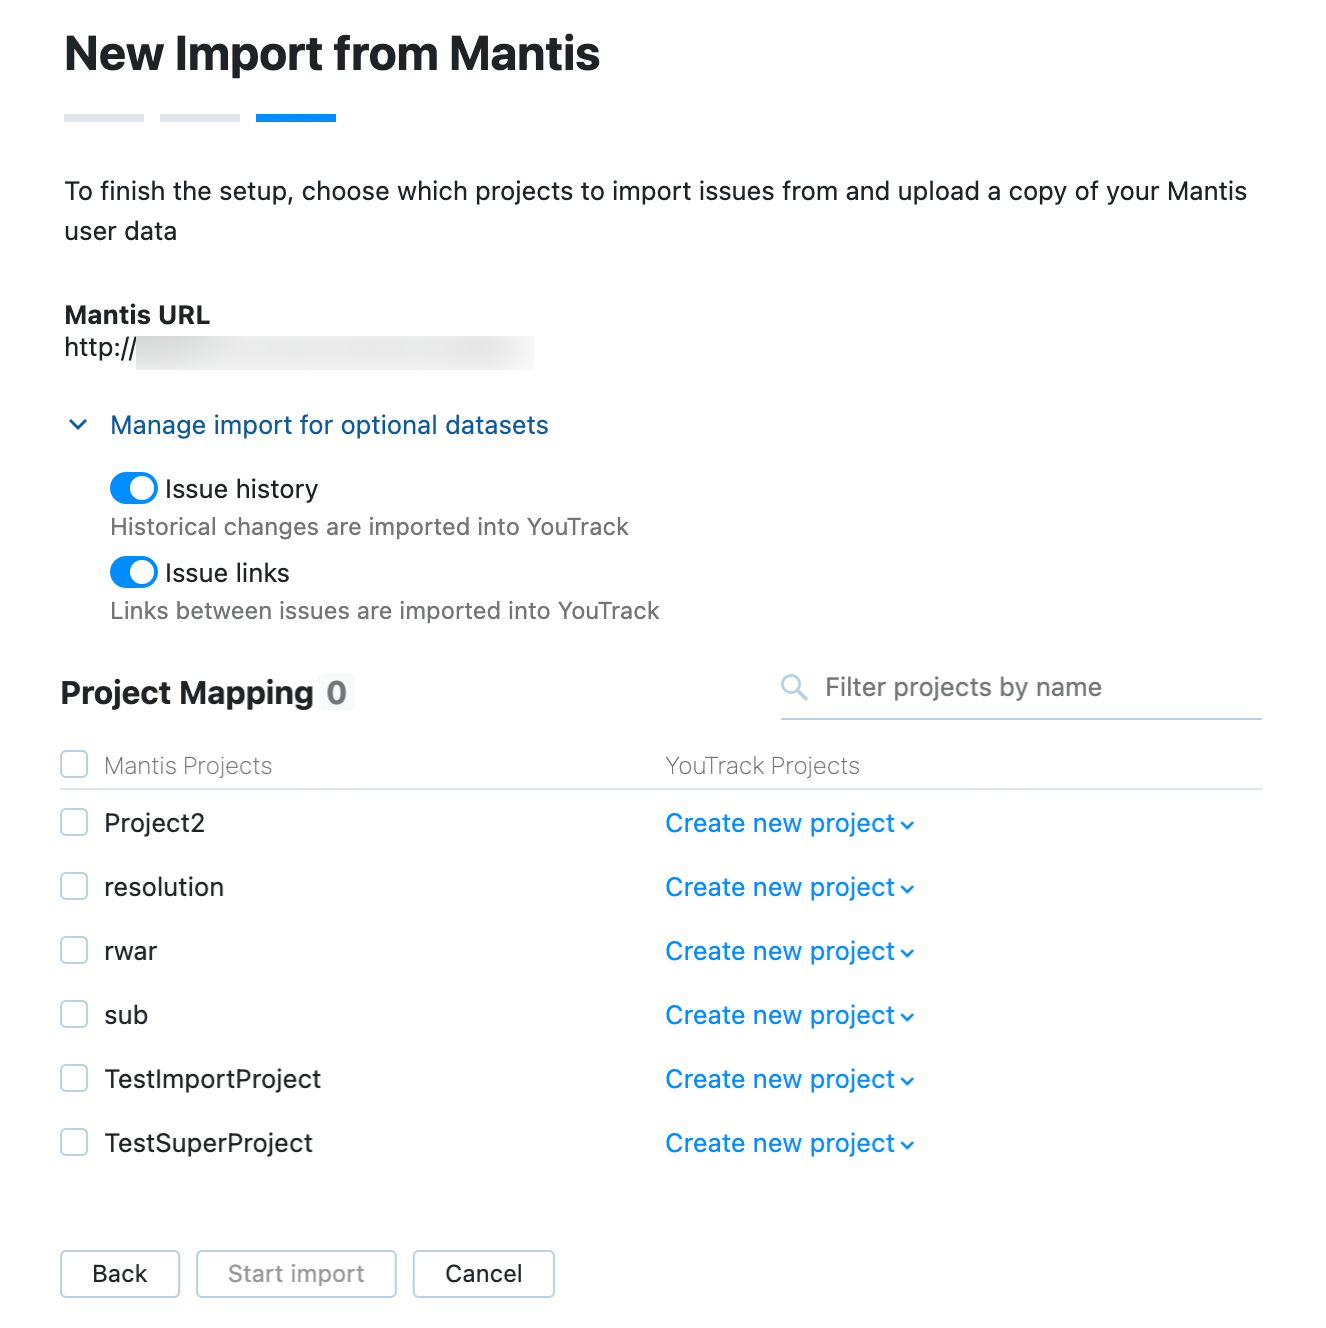Image resolution: width=1326 pixels, height=1328 pixels.
Task: Check the rwar project checkbox
Action: point(74,950)
